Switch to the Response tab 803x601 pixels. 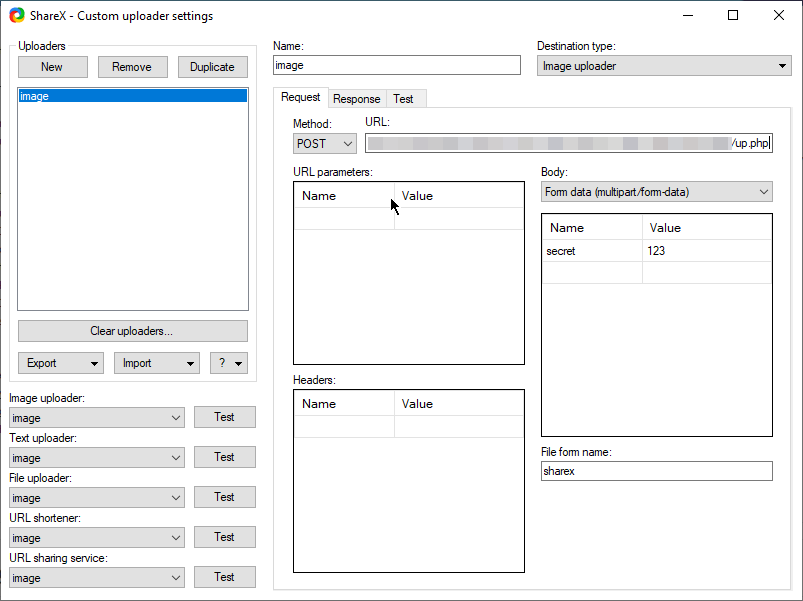357,98
